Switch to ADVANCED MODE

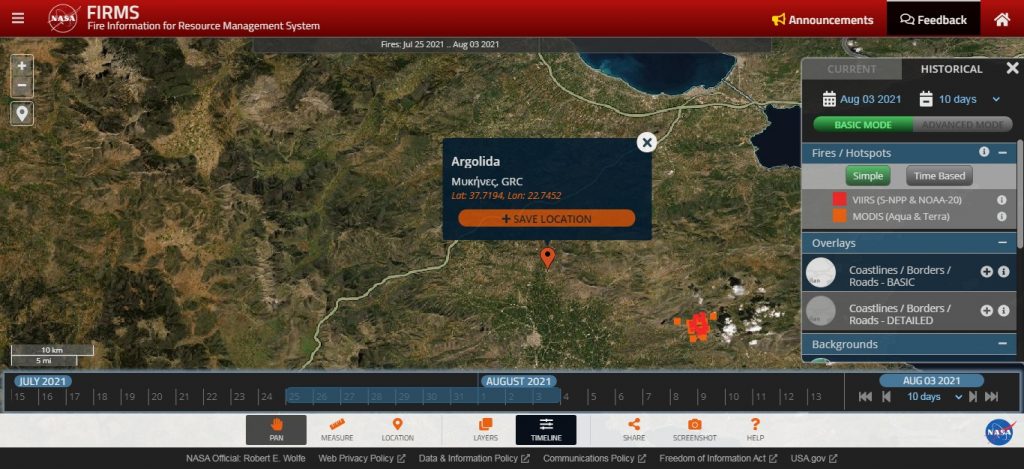(x=963, y=125)
